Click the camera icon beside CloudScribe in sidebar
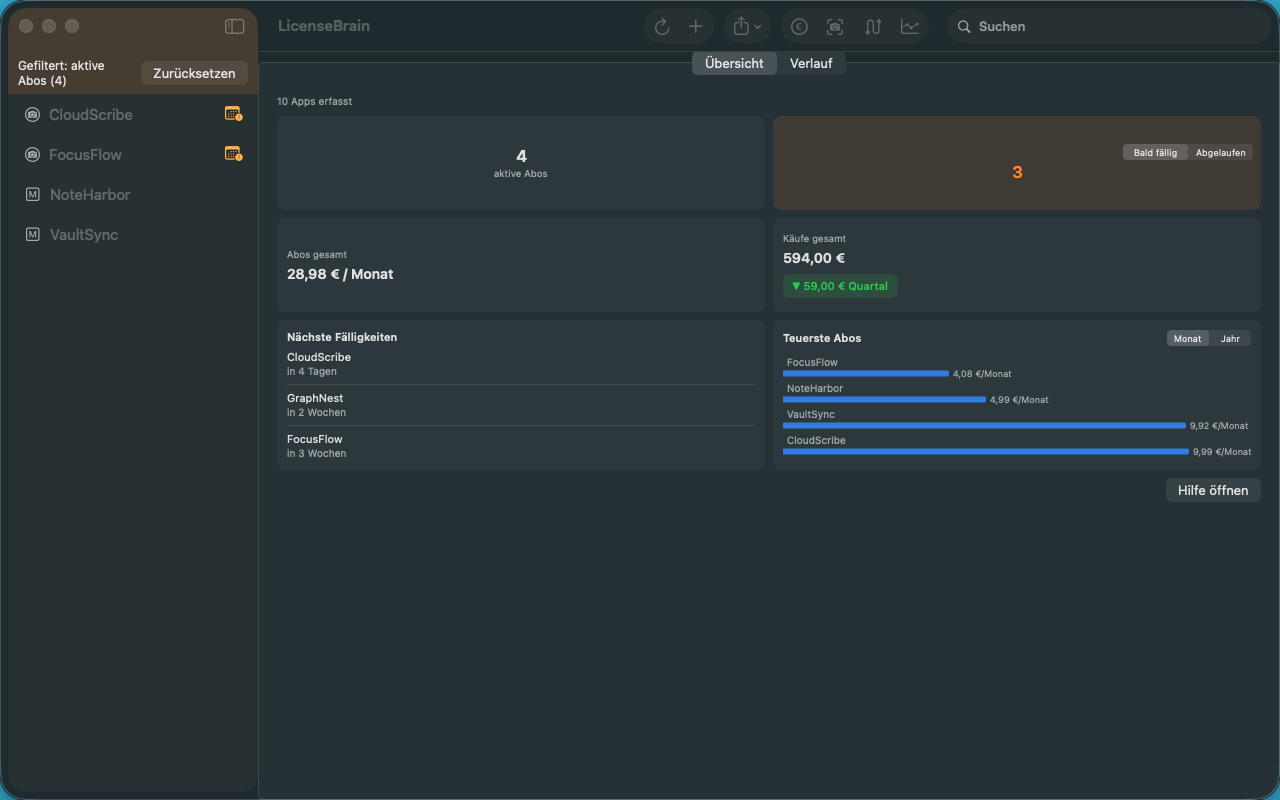This screenshot has height=800, width=1280. [33, 115]
